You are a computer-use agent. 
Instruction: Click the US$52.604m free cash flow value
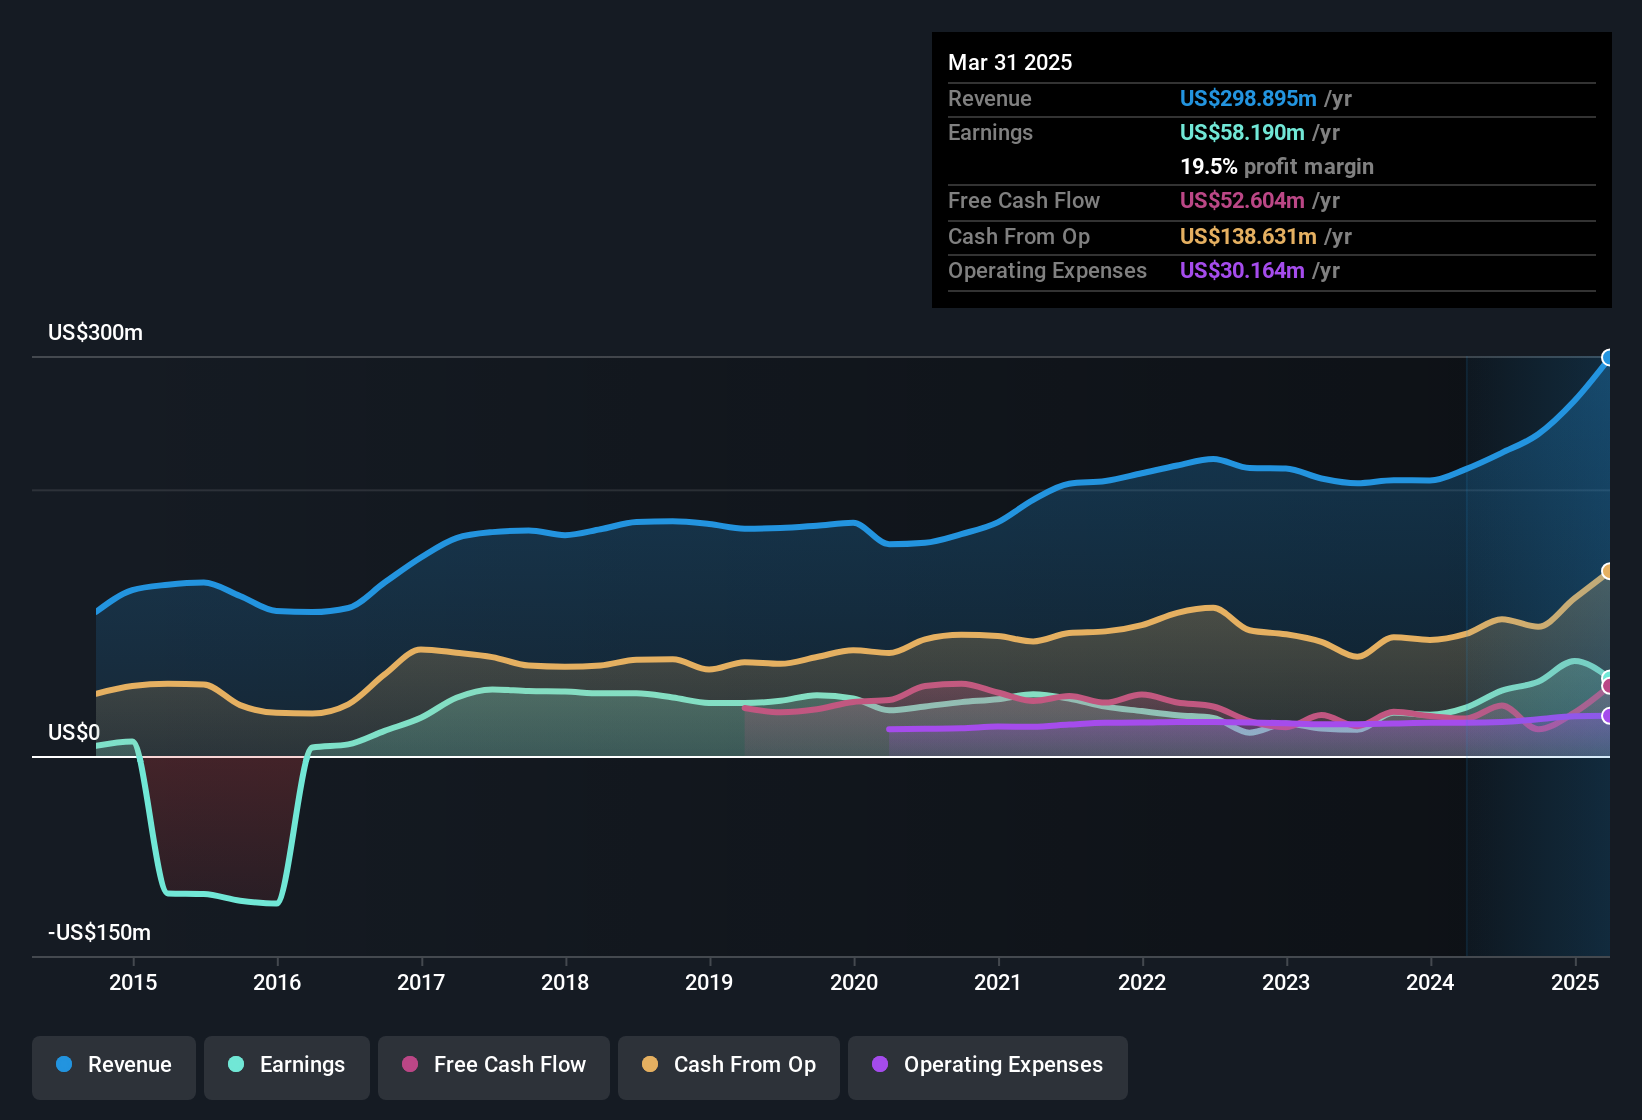(1242, 200)
